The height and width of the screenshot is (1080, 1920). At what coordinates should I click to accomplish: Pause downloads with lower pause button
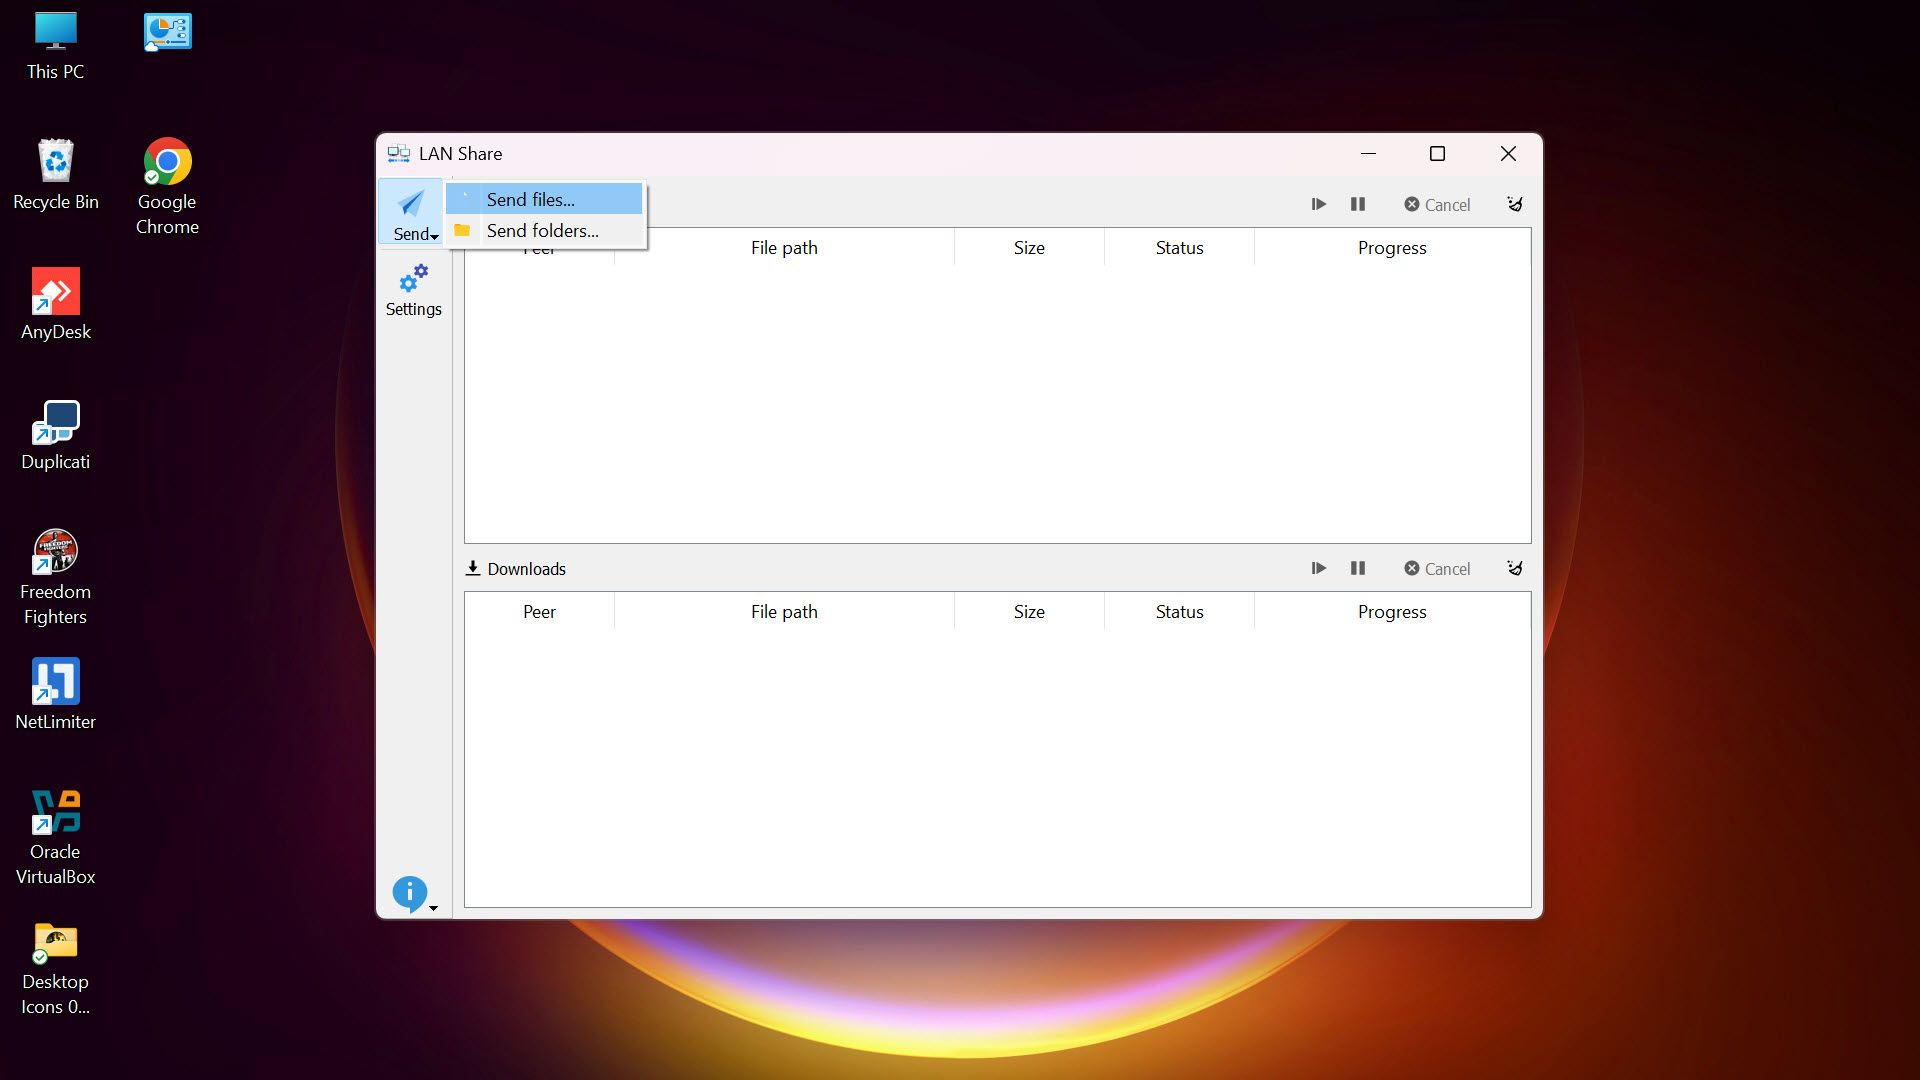[1357, 568]
